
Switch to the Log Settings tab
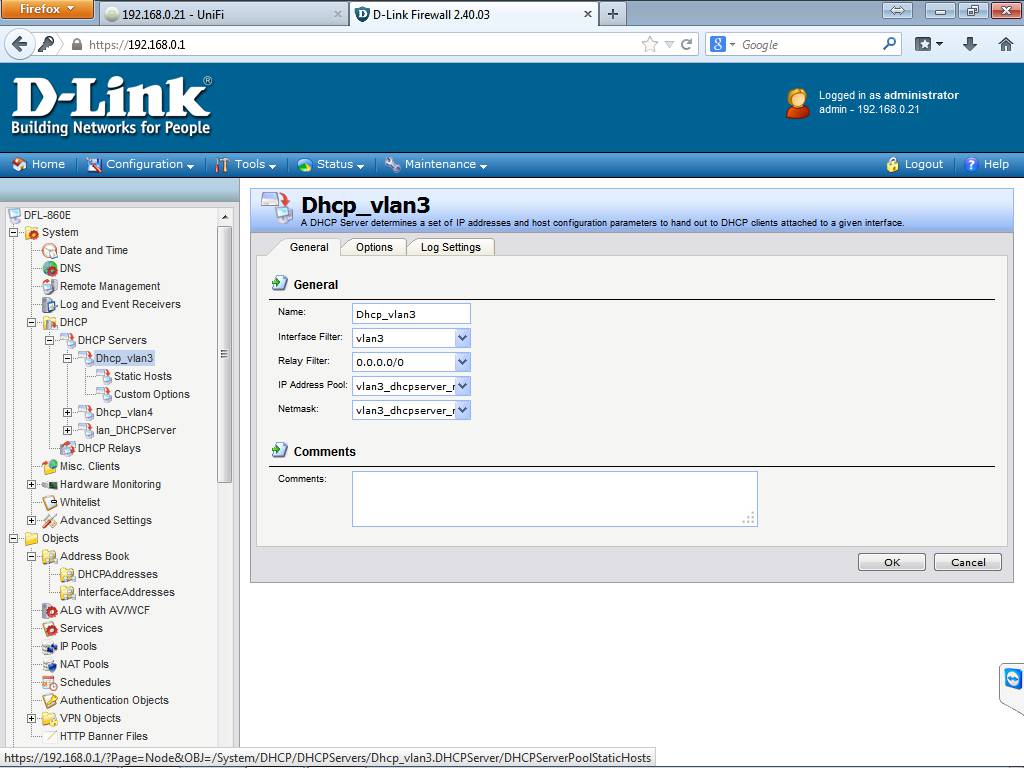[x=451, y=248]
